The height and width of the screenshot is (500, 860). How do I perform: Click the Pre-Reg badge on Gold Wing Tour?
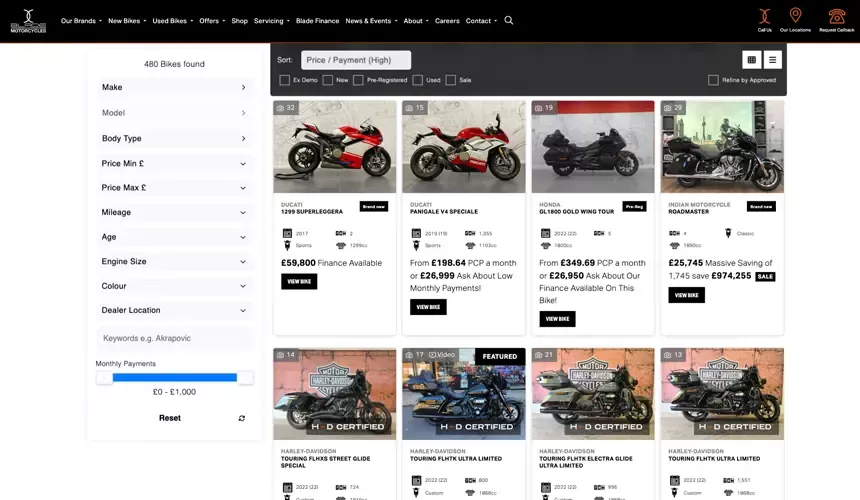634,207
